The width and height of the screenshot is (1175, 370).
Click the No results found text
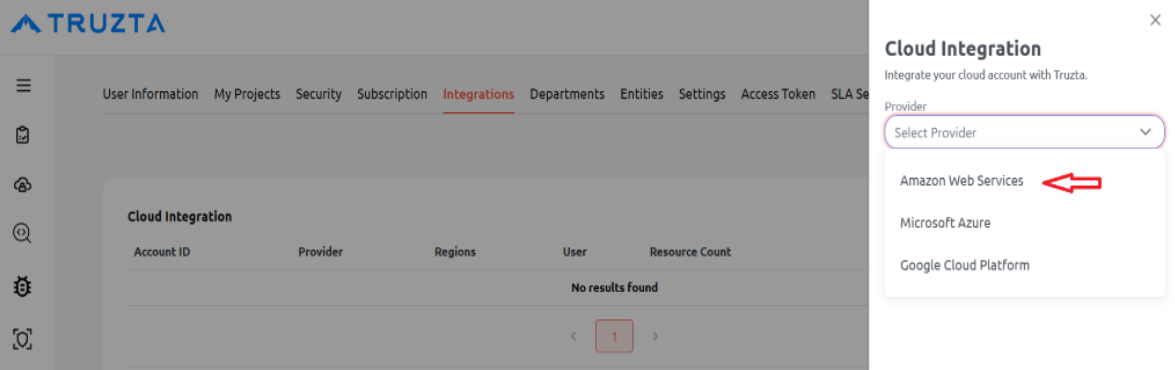point(614,288)
